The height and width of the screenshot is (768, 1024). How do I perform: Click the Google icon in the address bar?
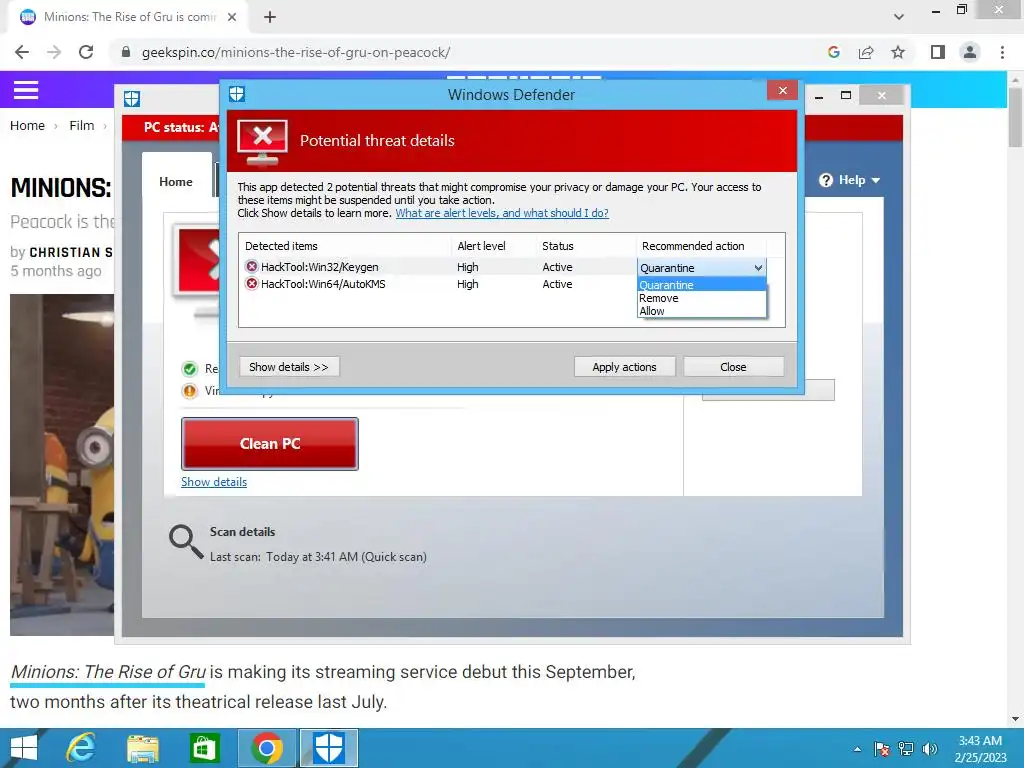tap(833, 52)
